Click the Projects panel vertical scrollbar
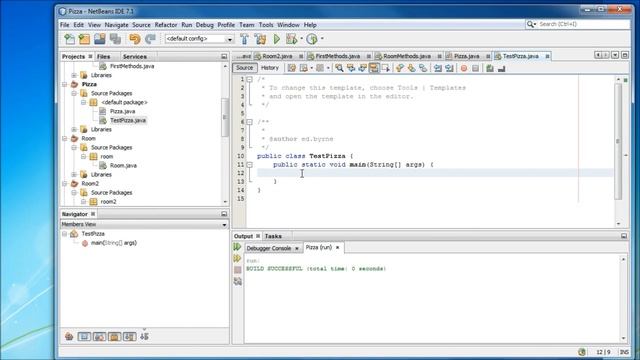This screenshot has width=640, height=360. coord(225,117)
